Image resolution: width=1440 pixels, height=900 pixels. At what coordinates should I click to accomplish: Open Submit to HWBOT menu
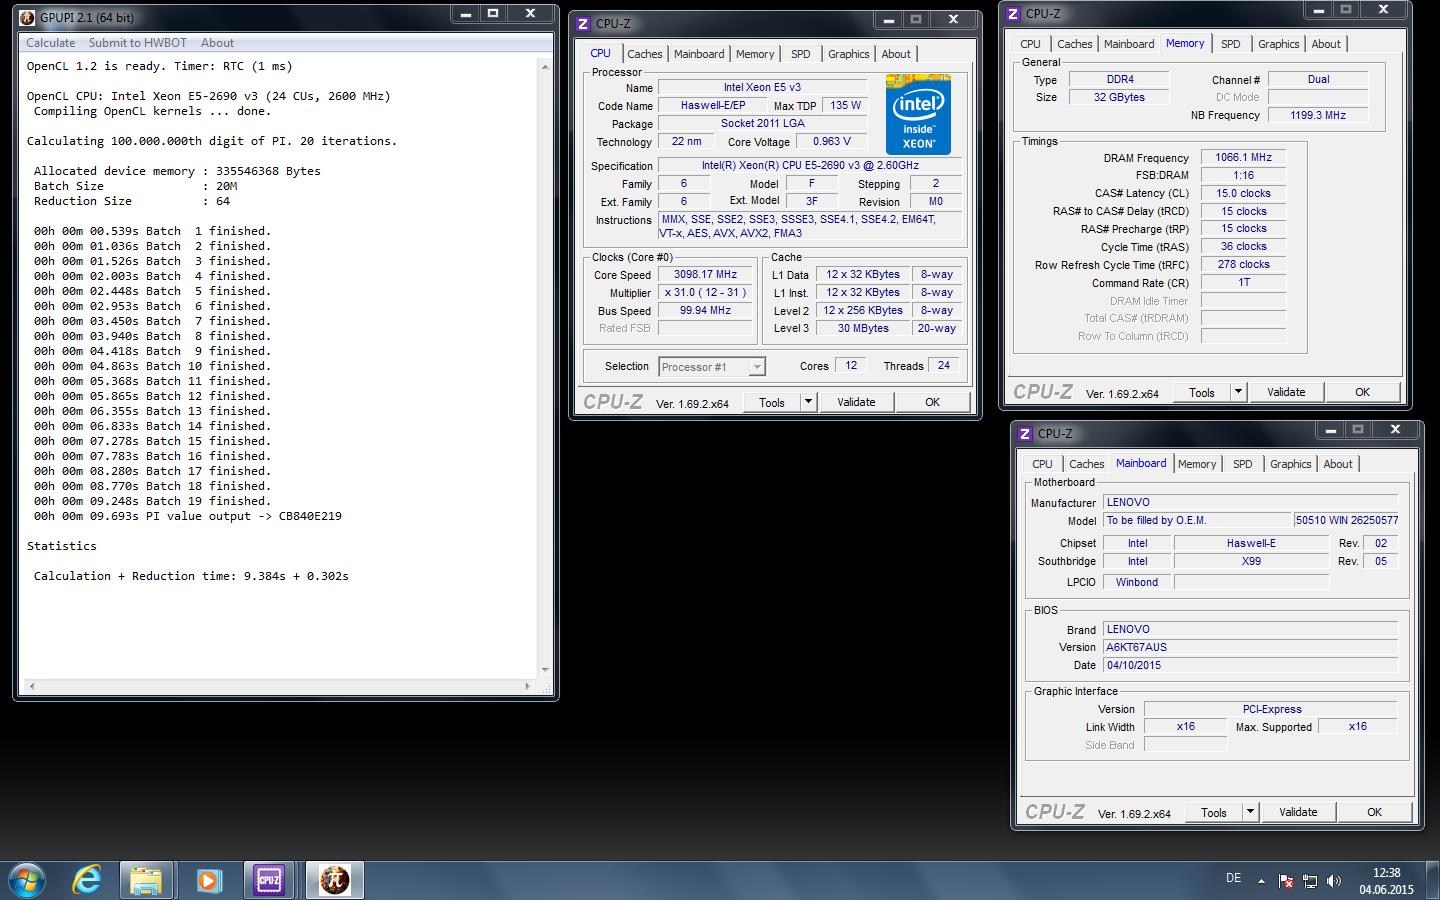[137, 43]
